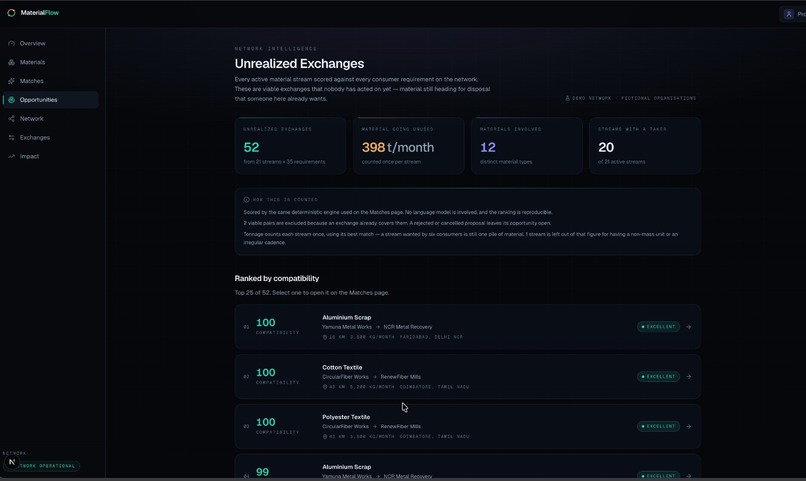Click the Network Intelligence label
The width and height of the screenshot is (806, 481).
pos(276,49)
